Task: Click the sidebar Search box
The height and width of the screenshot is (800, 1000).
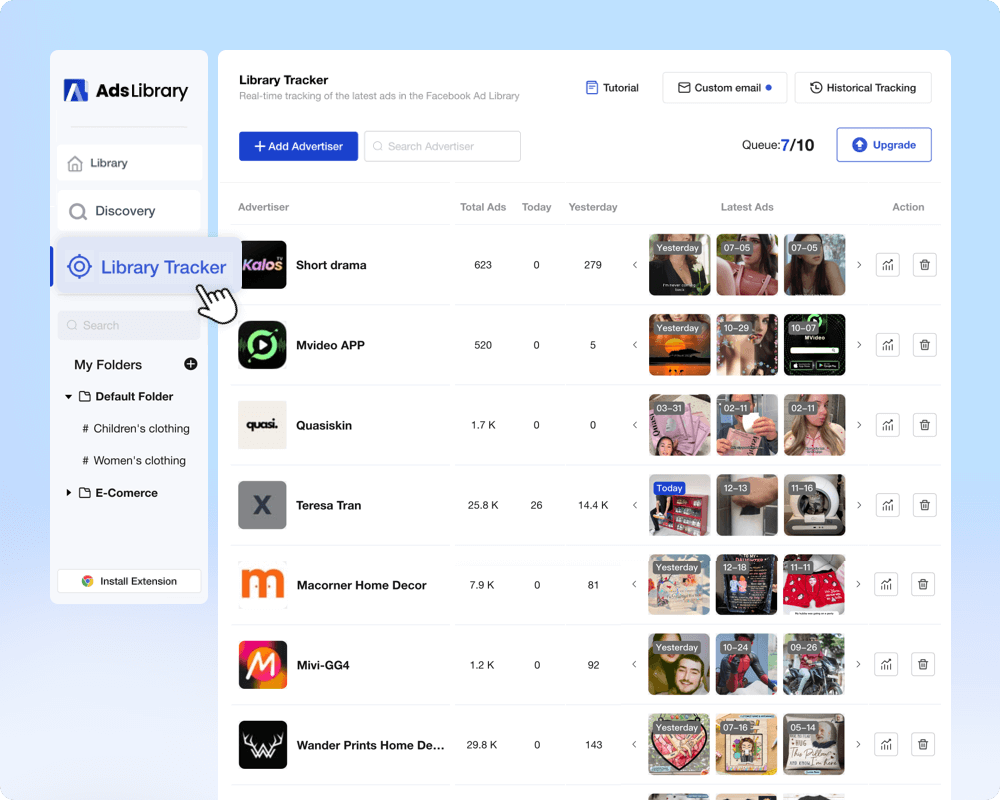Action: point(129,325)
